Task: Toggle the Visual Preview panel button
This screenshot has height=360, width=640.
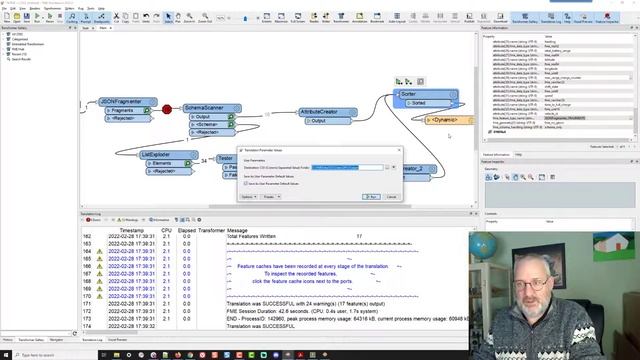Action: point(583,17)
